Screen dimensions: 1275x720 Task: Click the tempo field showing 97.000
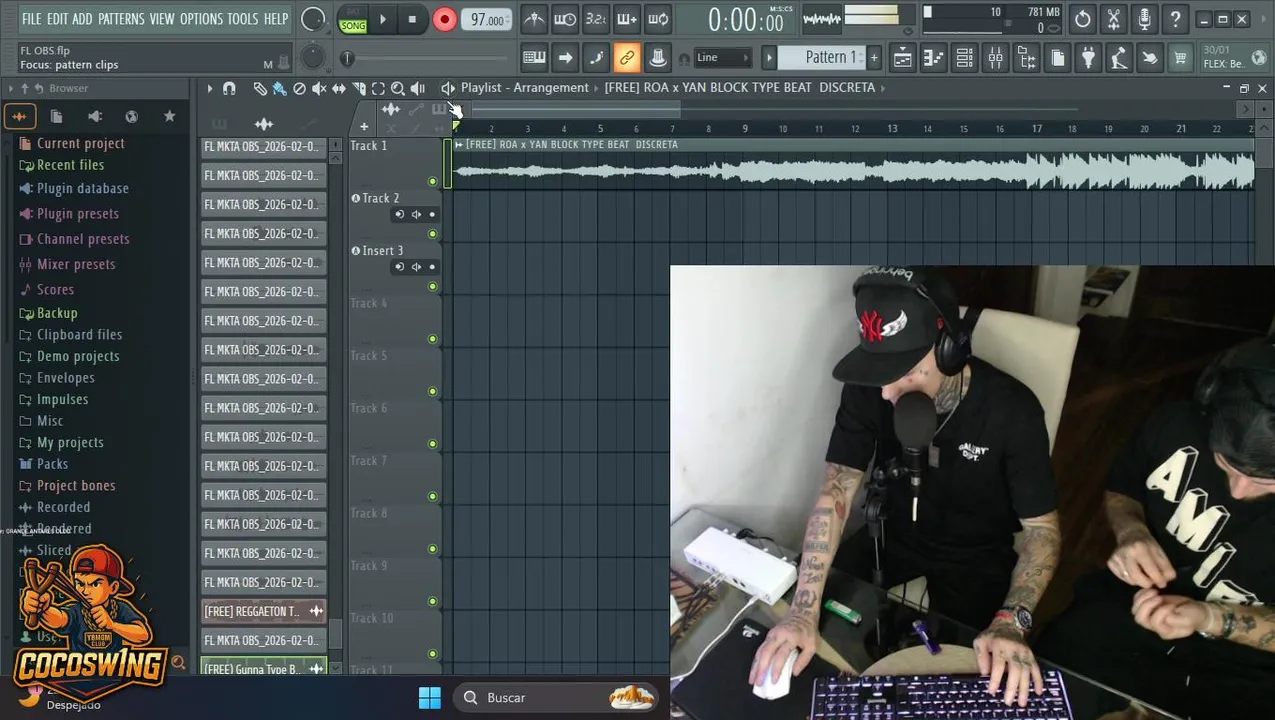tap(487, 19)
